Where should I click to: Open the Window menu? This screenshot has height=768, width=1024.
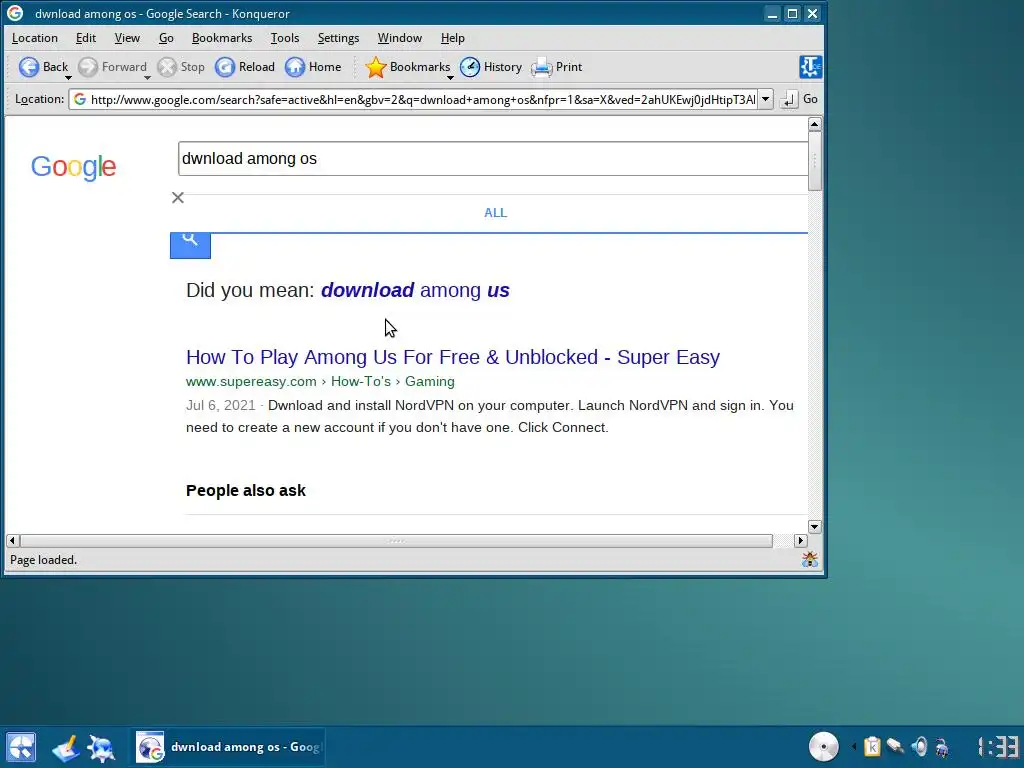[x=400, y=38]
